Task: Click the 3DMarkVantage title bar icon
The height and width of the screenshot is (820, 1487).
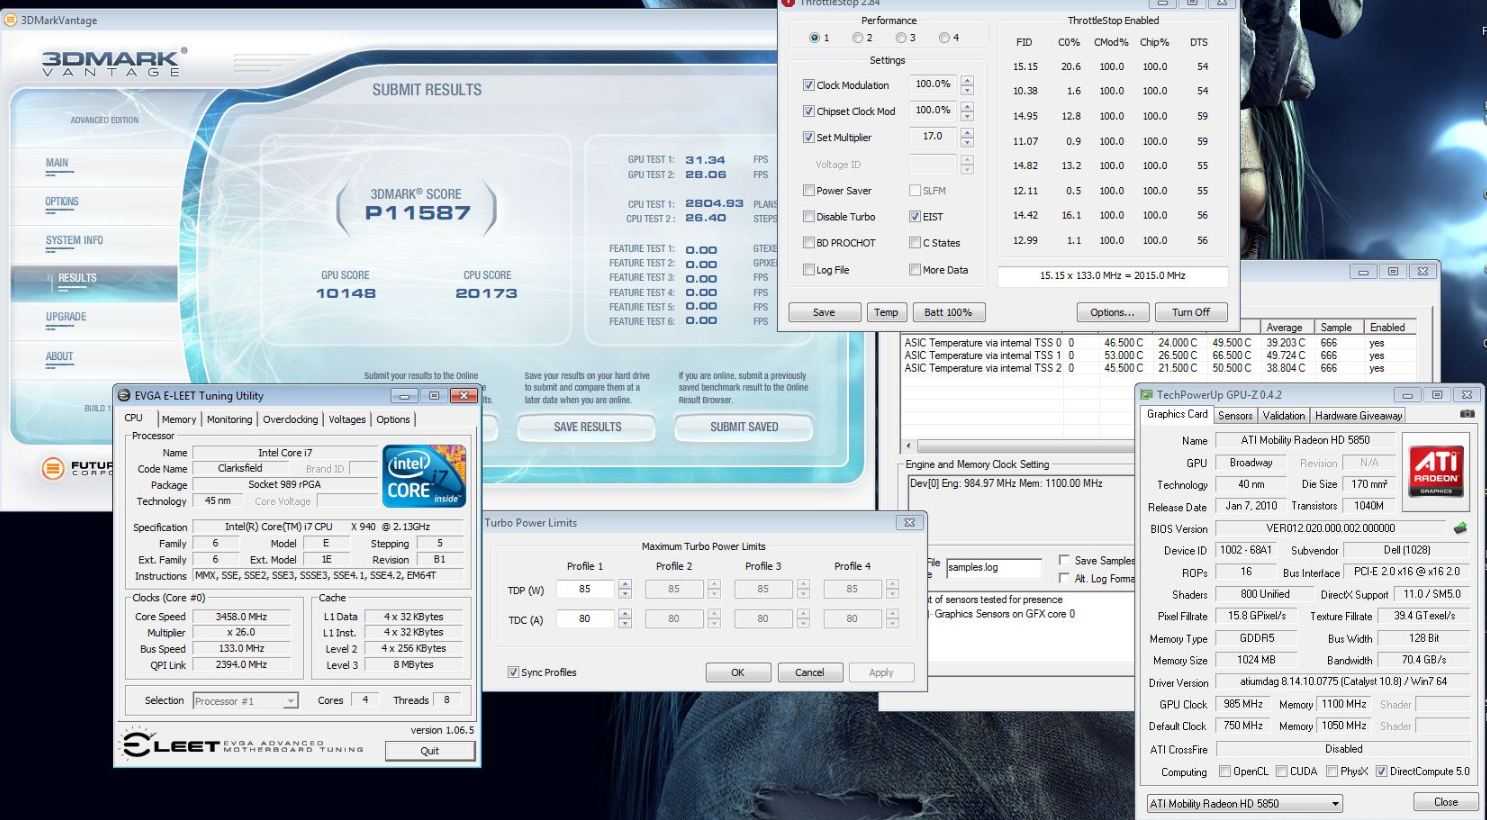Action: point(12,20)
